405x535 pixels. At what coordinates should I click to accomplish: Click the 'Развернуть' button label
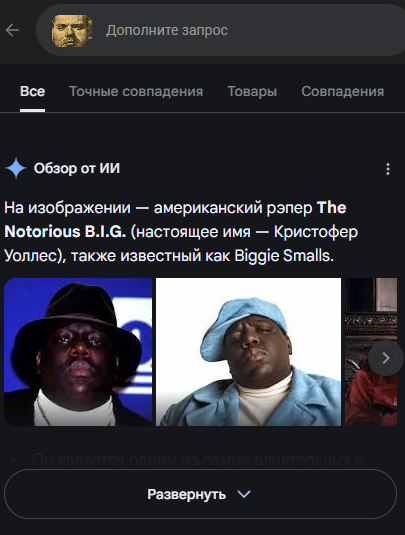tap(187, 494)
